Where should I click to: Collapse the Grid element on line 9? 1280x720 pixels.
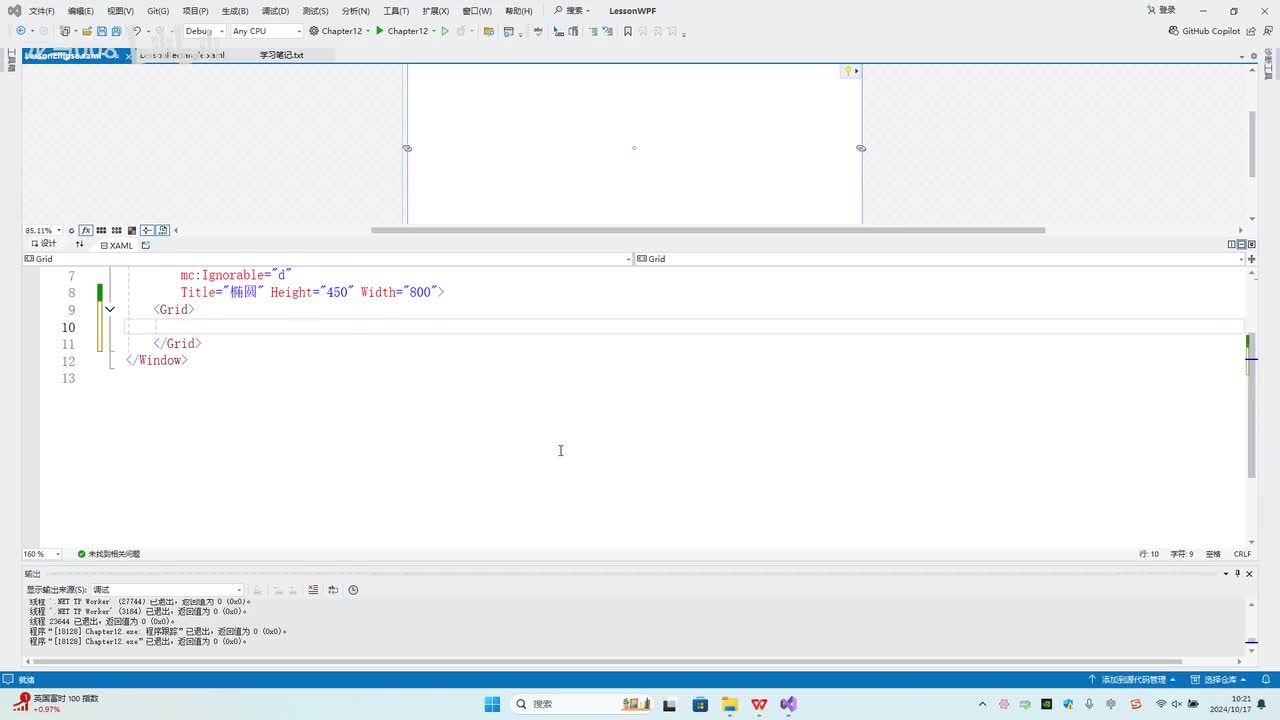pos(110,310)
